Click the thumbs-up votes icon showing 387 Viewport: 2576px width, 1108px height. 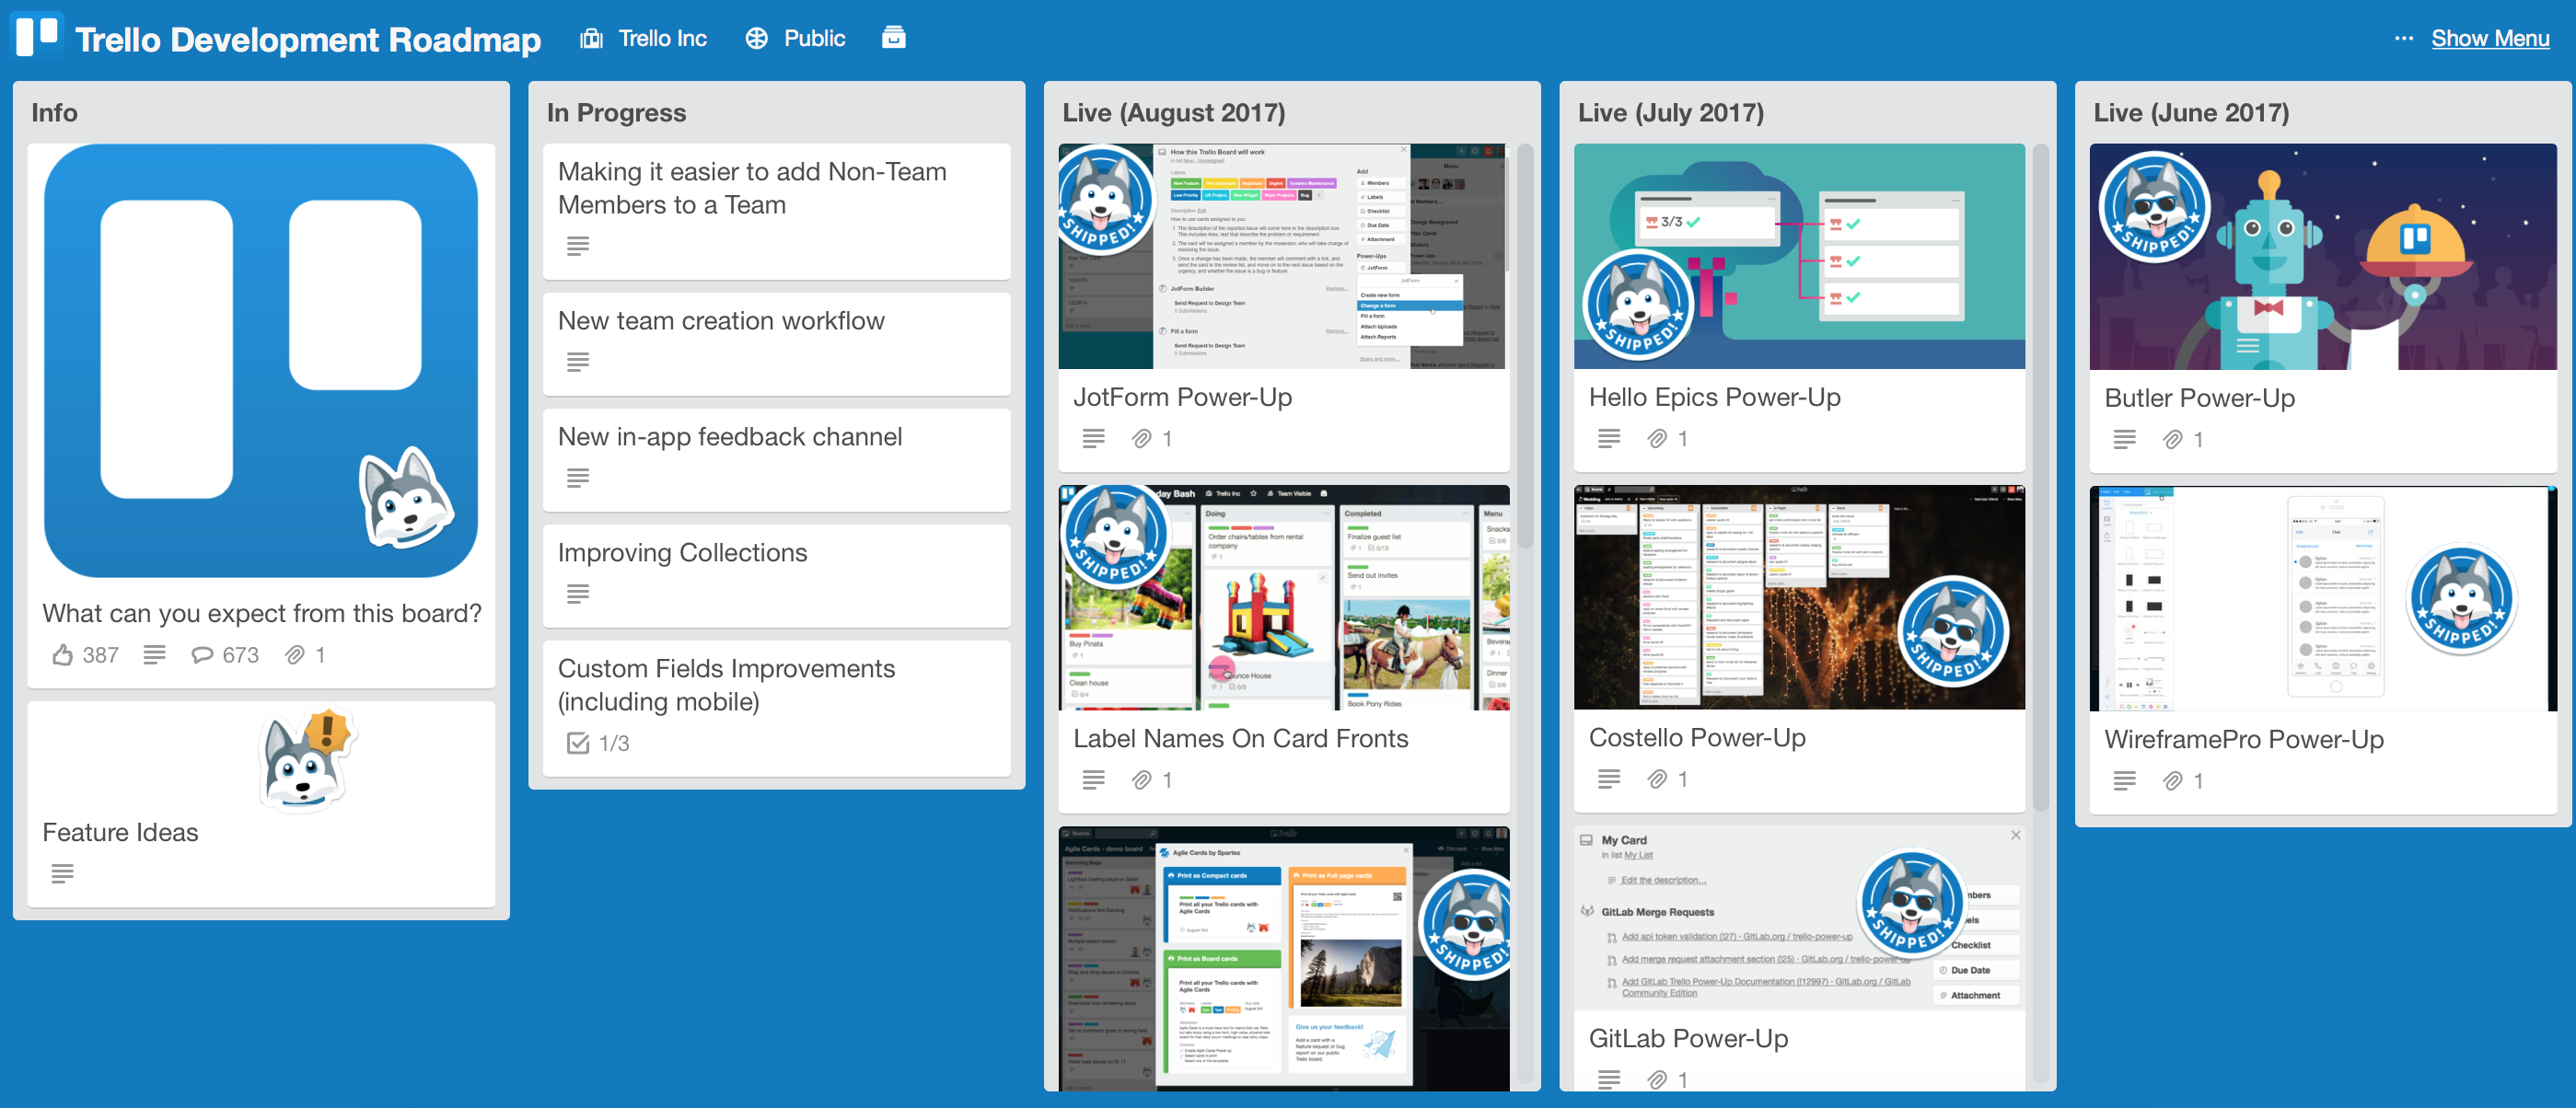point(62,655)
